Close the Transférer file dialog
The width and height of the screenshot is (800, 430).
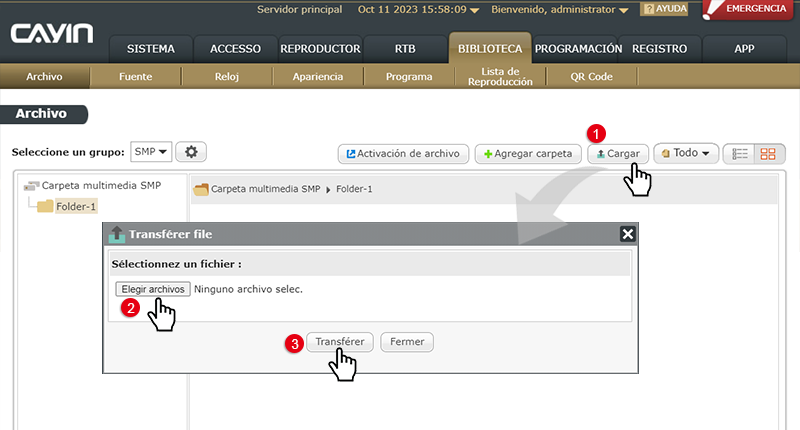coord(627,234)
